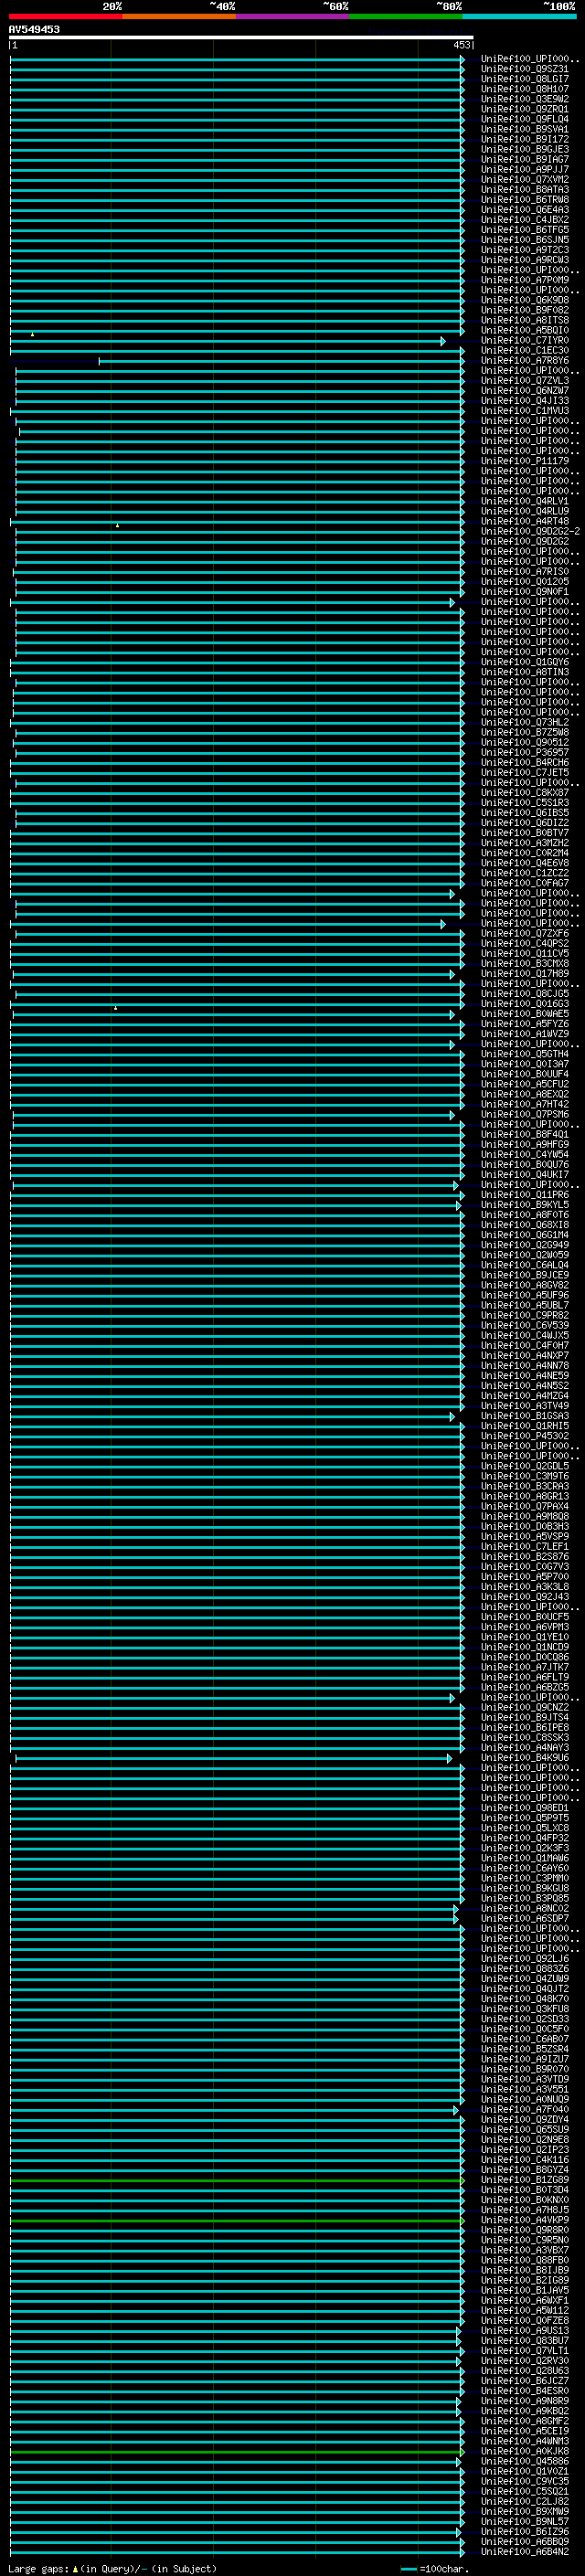Select subject label UniRef100_Q7XVM2
Image resolution: width=585 pixels, height=2576 pixels.
[525, 179]
